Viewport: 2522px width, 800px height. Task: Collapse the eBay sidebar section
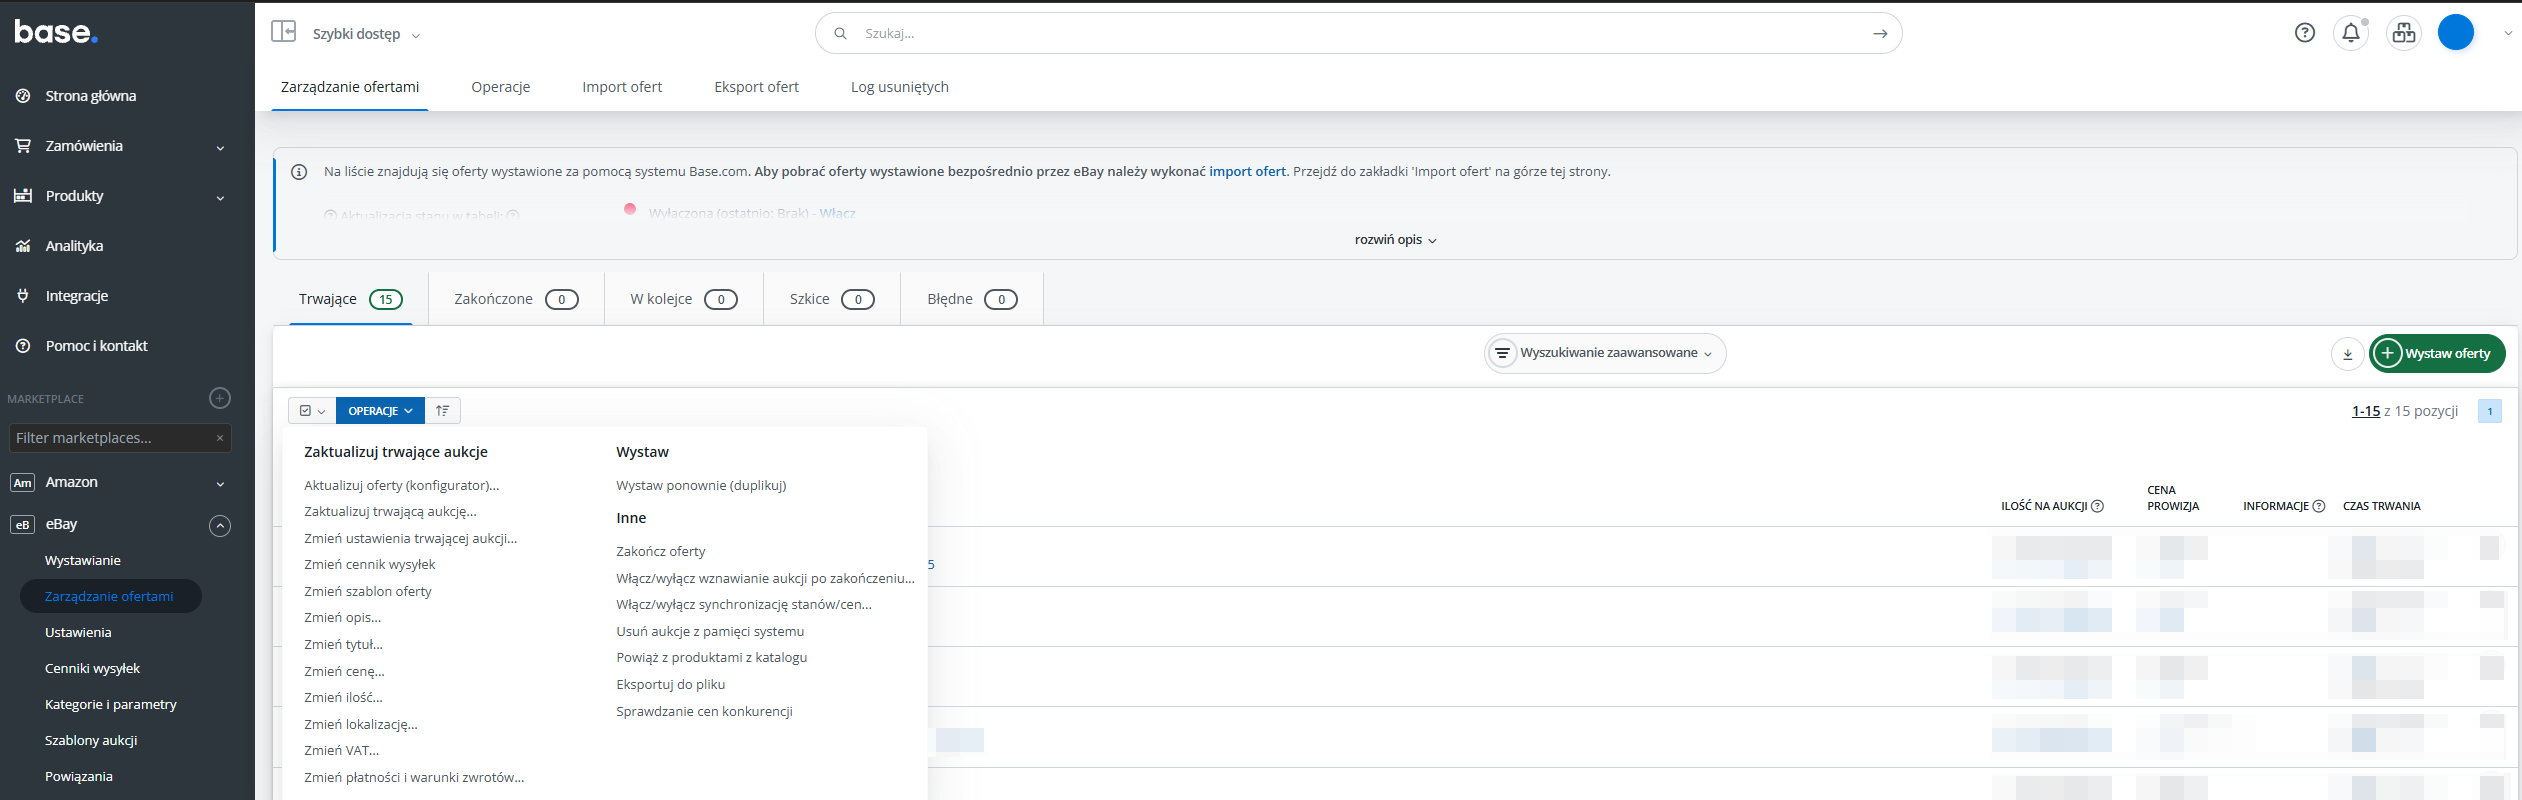click(x=220, y=525)
